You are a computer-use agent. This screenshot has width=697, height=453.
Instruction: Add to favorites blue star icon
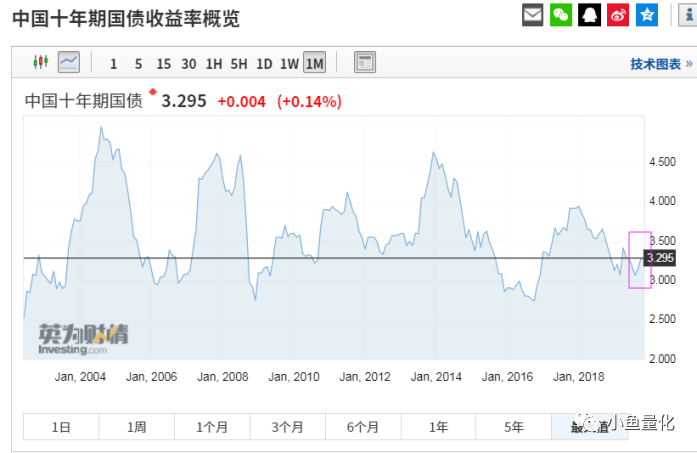point(647,15)
